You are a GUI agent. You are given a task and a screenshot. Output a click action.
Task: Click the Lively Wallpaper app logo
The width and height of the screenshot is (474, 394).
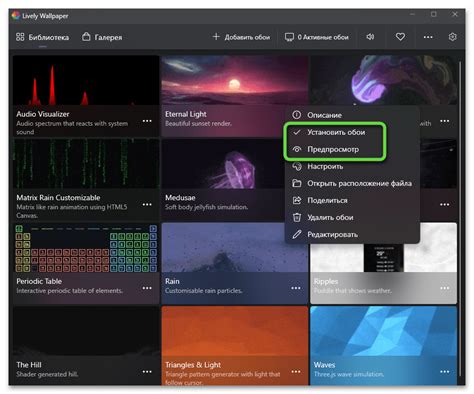[x=15, y=16]
